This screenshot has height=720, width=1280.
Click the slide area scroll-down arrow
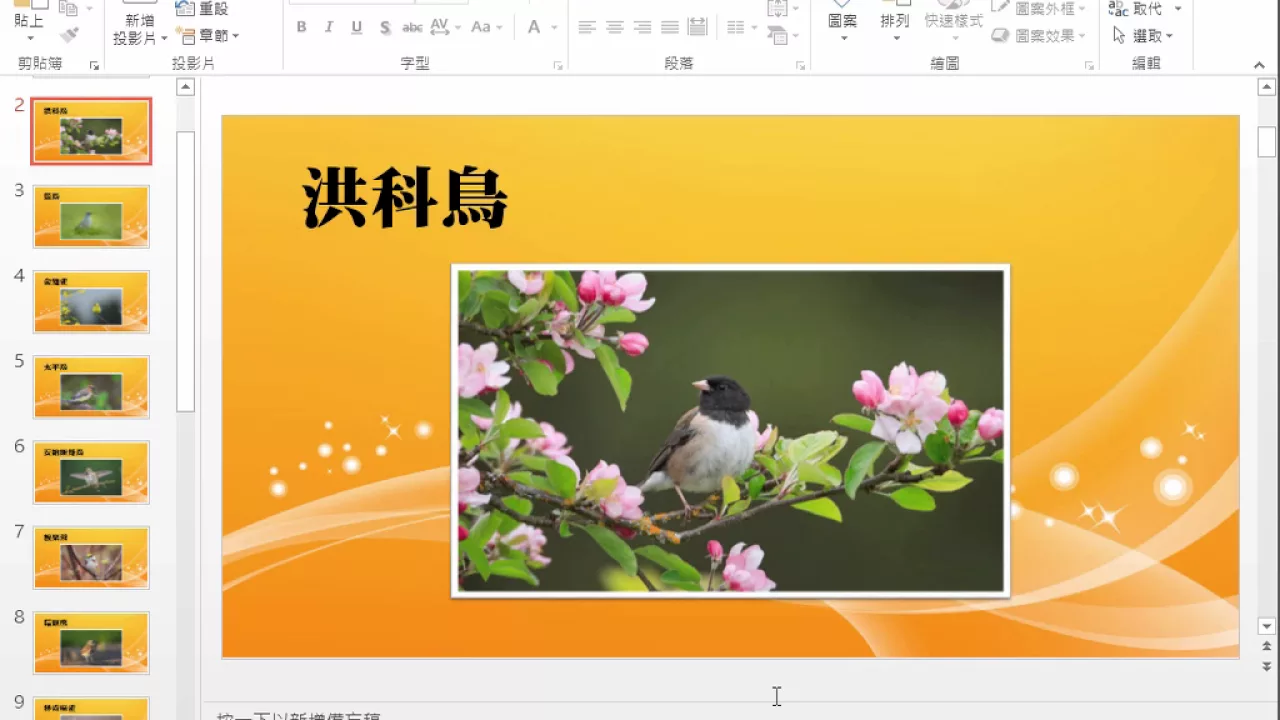(x=1267, y=626)
